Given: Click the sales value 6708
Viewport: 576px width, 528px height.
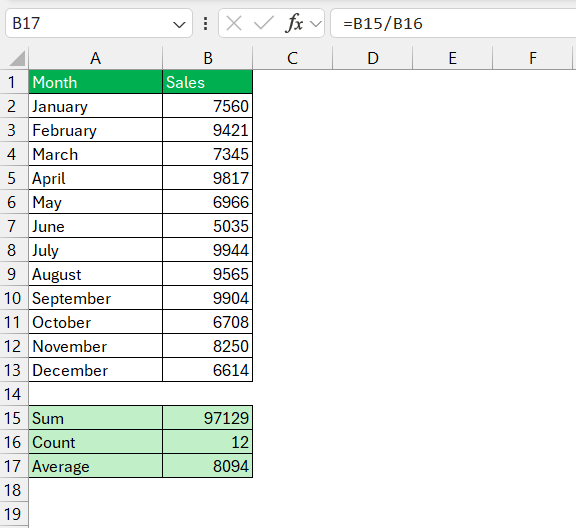Looking at the screenshot, I should coord(208,322).
